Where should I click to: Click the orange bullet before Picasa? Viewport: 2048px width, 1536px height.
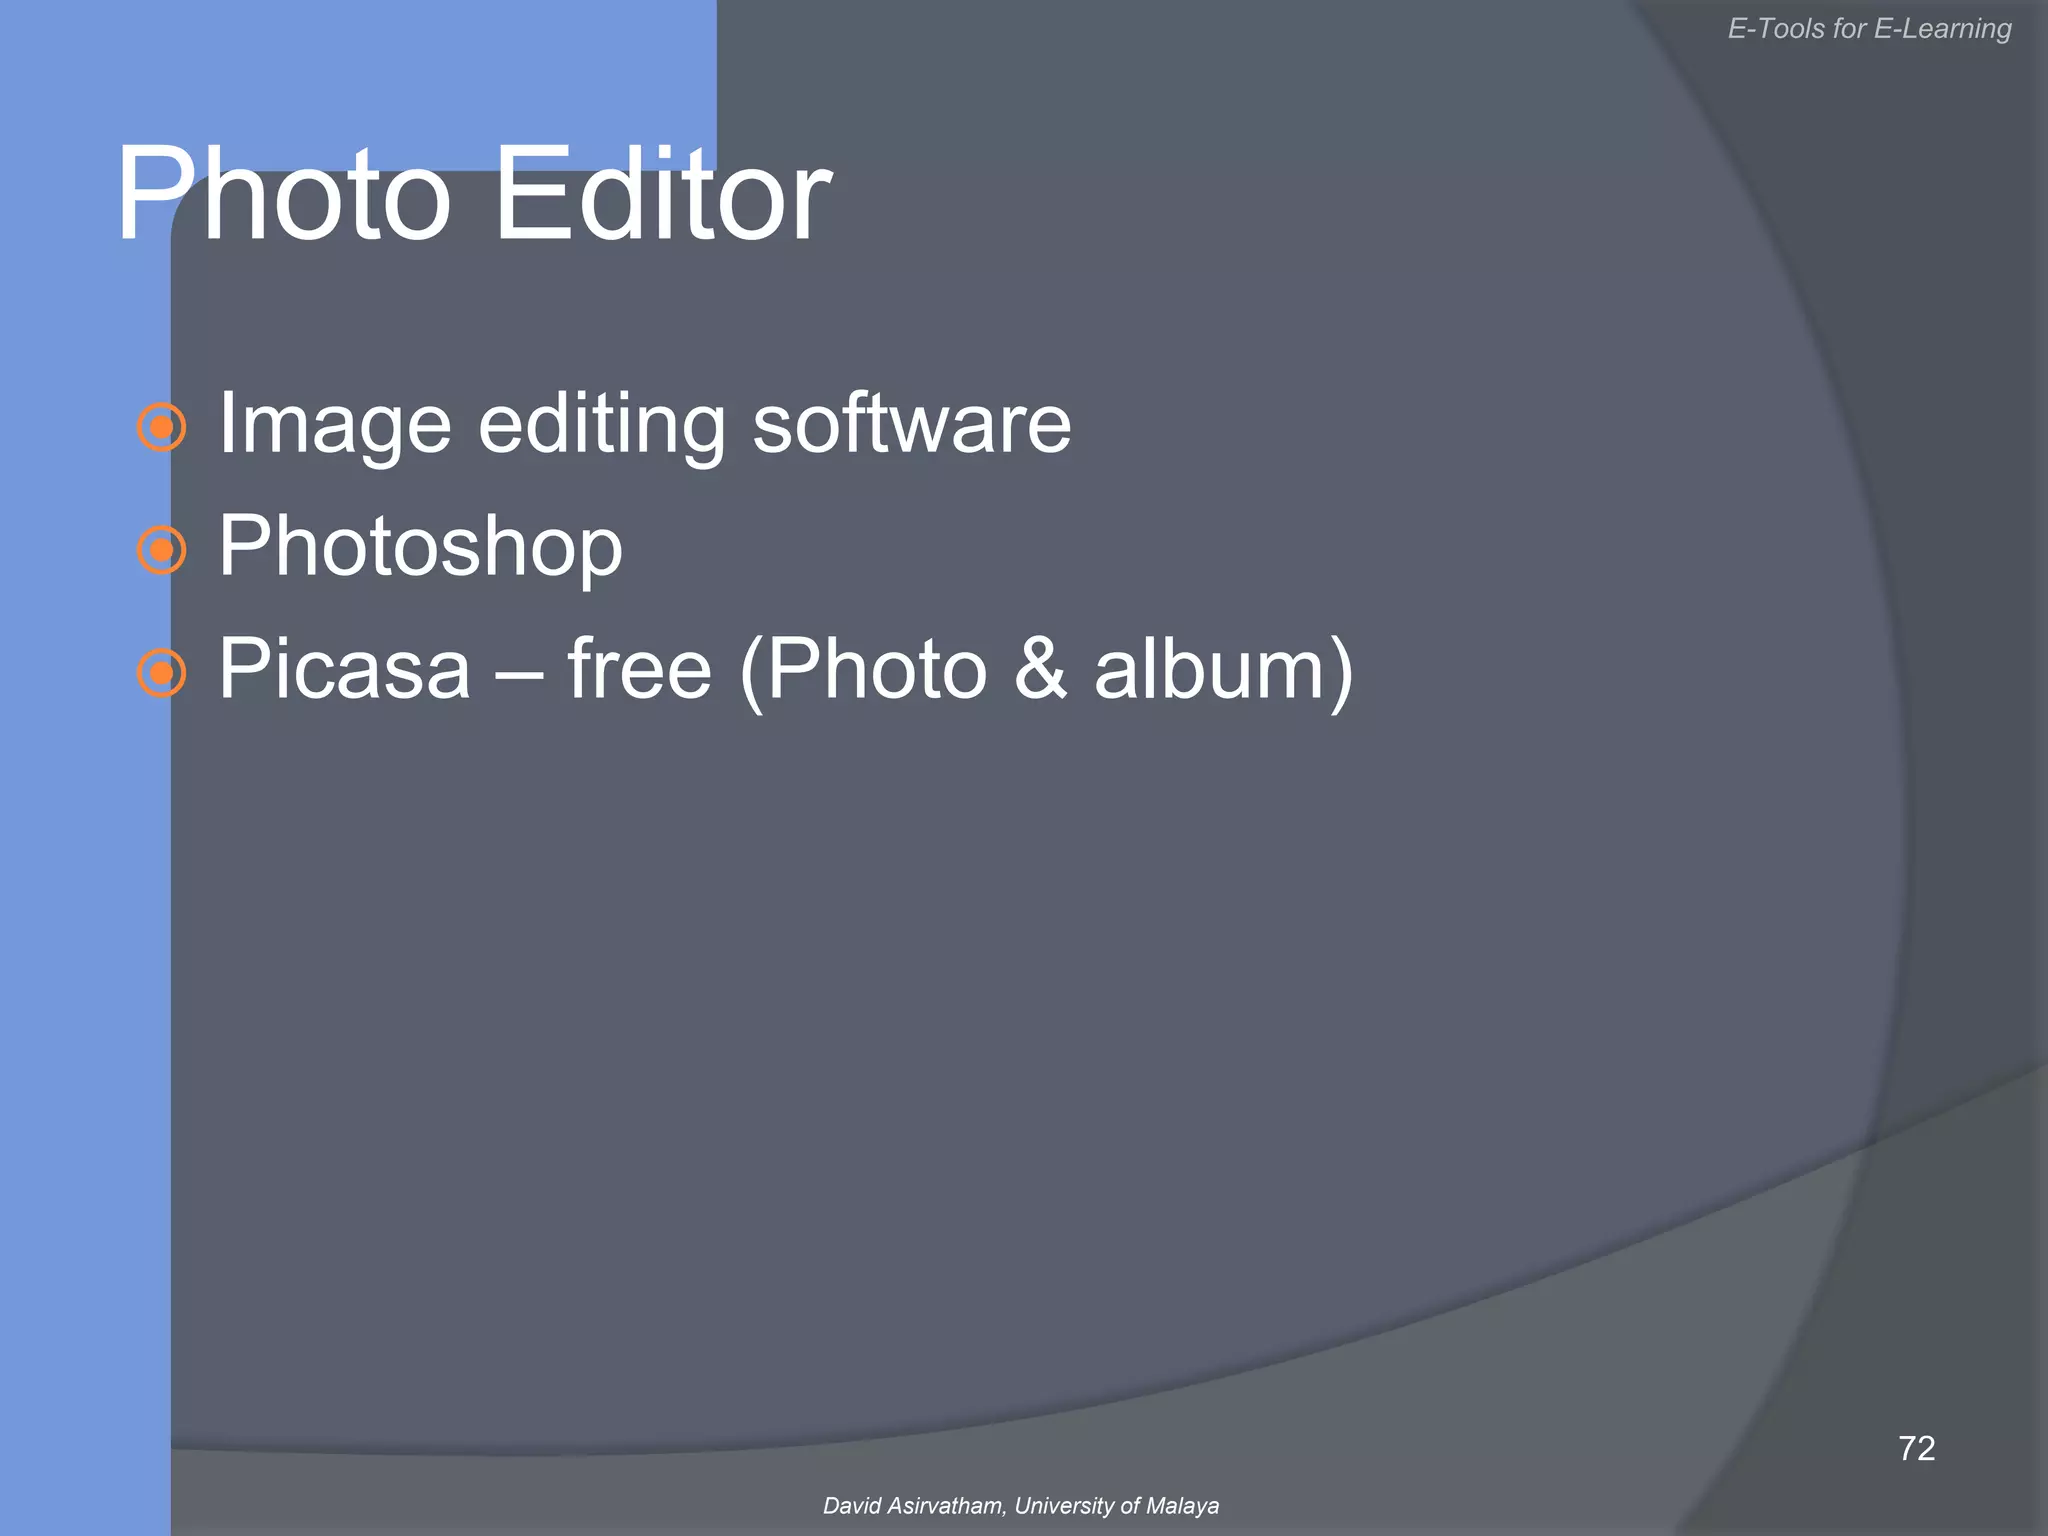tap(161, 673)
